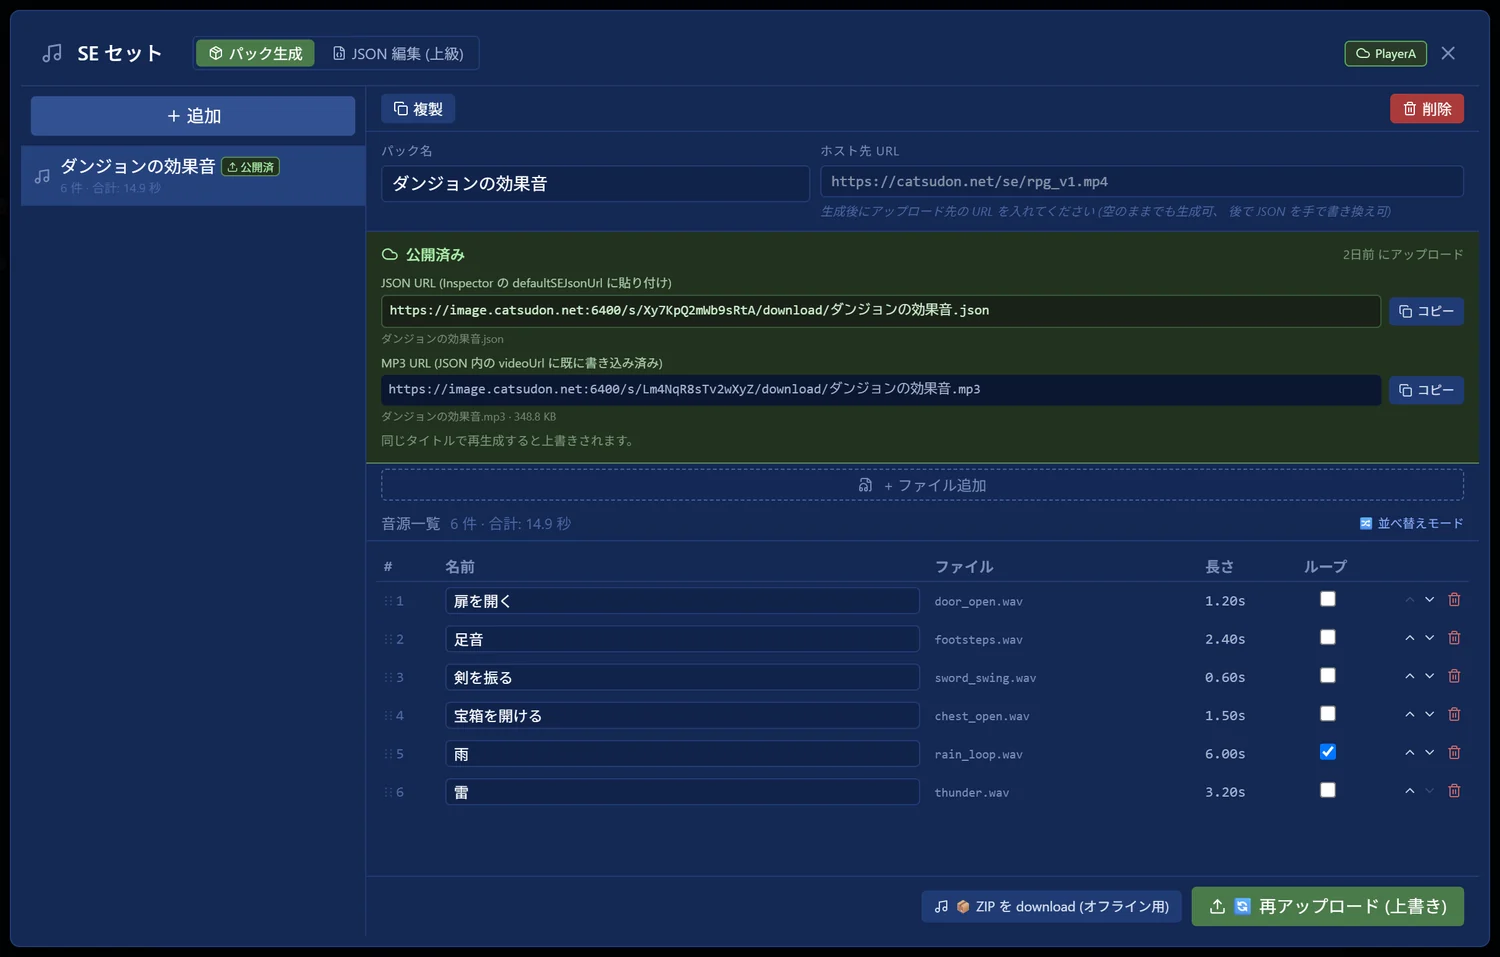Focus the パック名 input field
This screenshot has width=1500, height=957.
coord(595,184)
